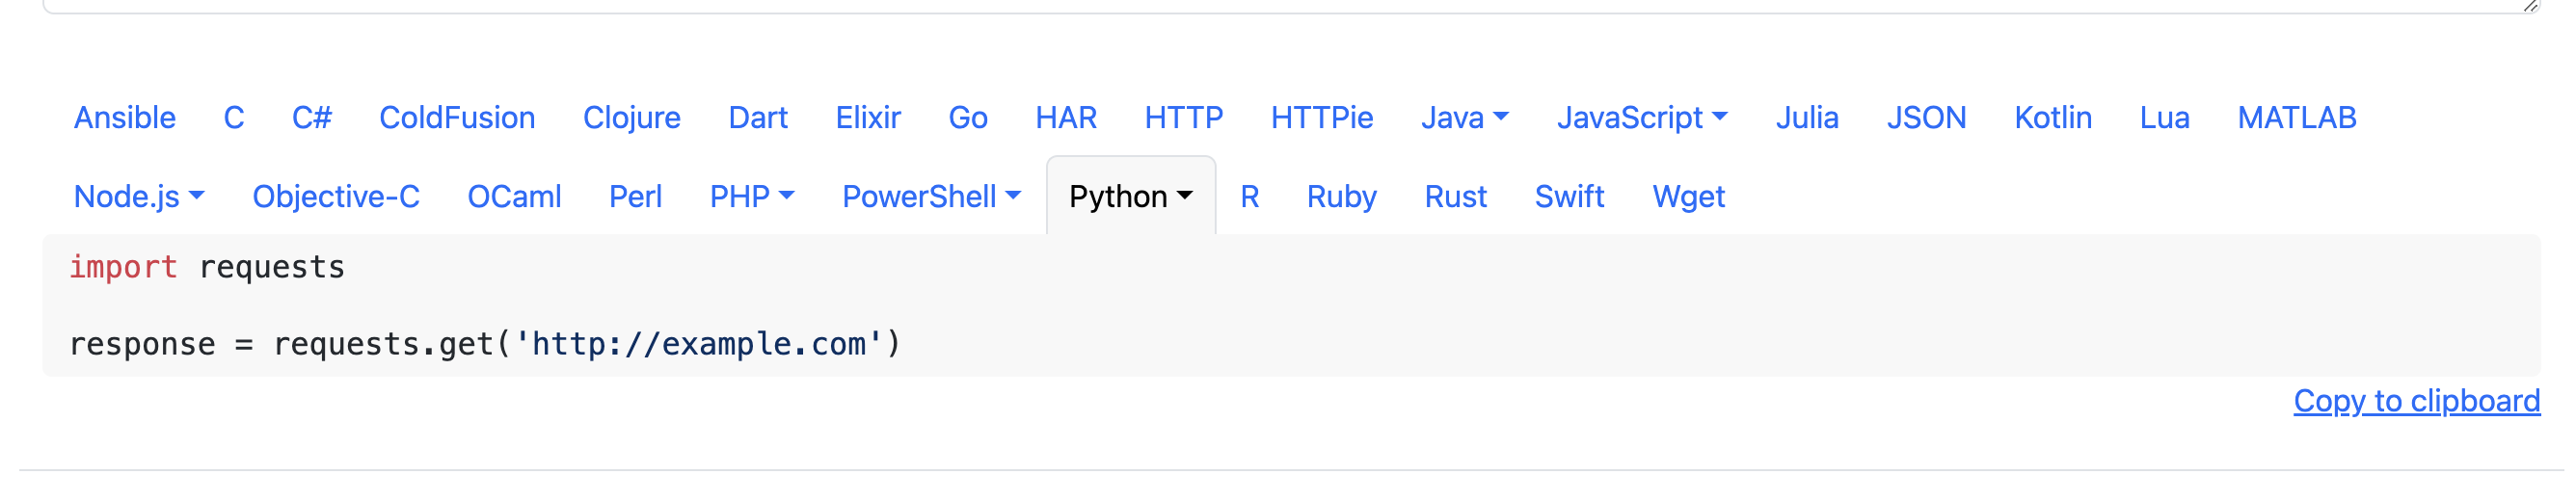Expand the PHP dropdown

point(752,197)
